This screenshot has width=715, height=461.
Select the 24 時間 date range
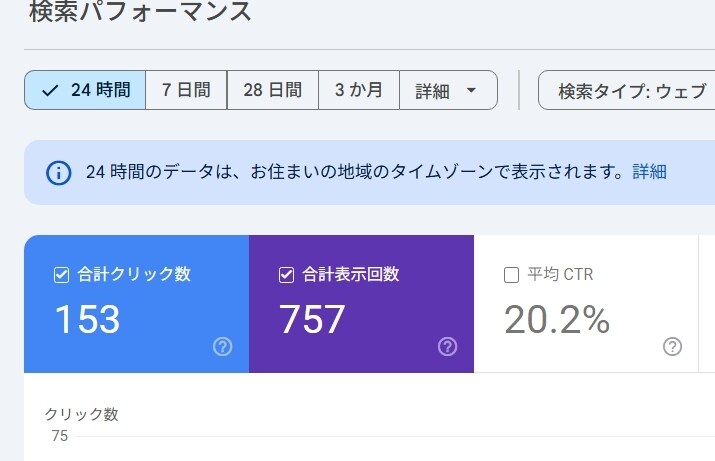(85, 90)
